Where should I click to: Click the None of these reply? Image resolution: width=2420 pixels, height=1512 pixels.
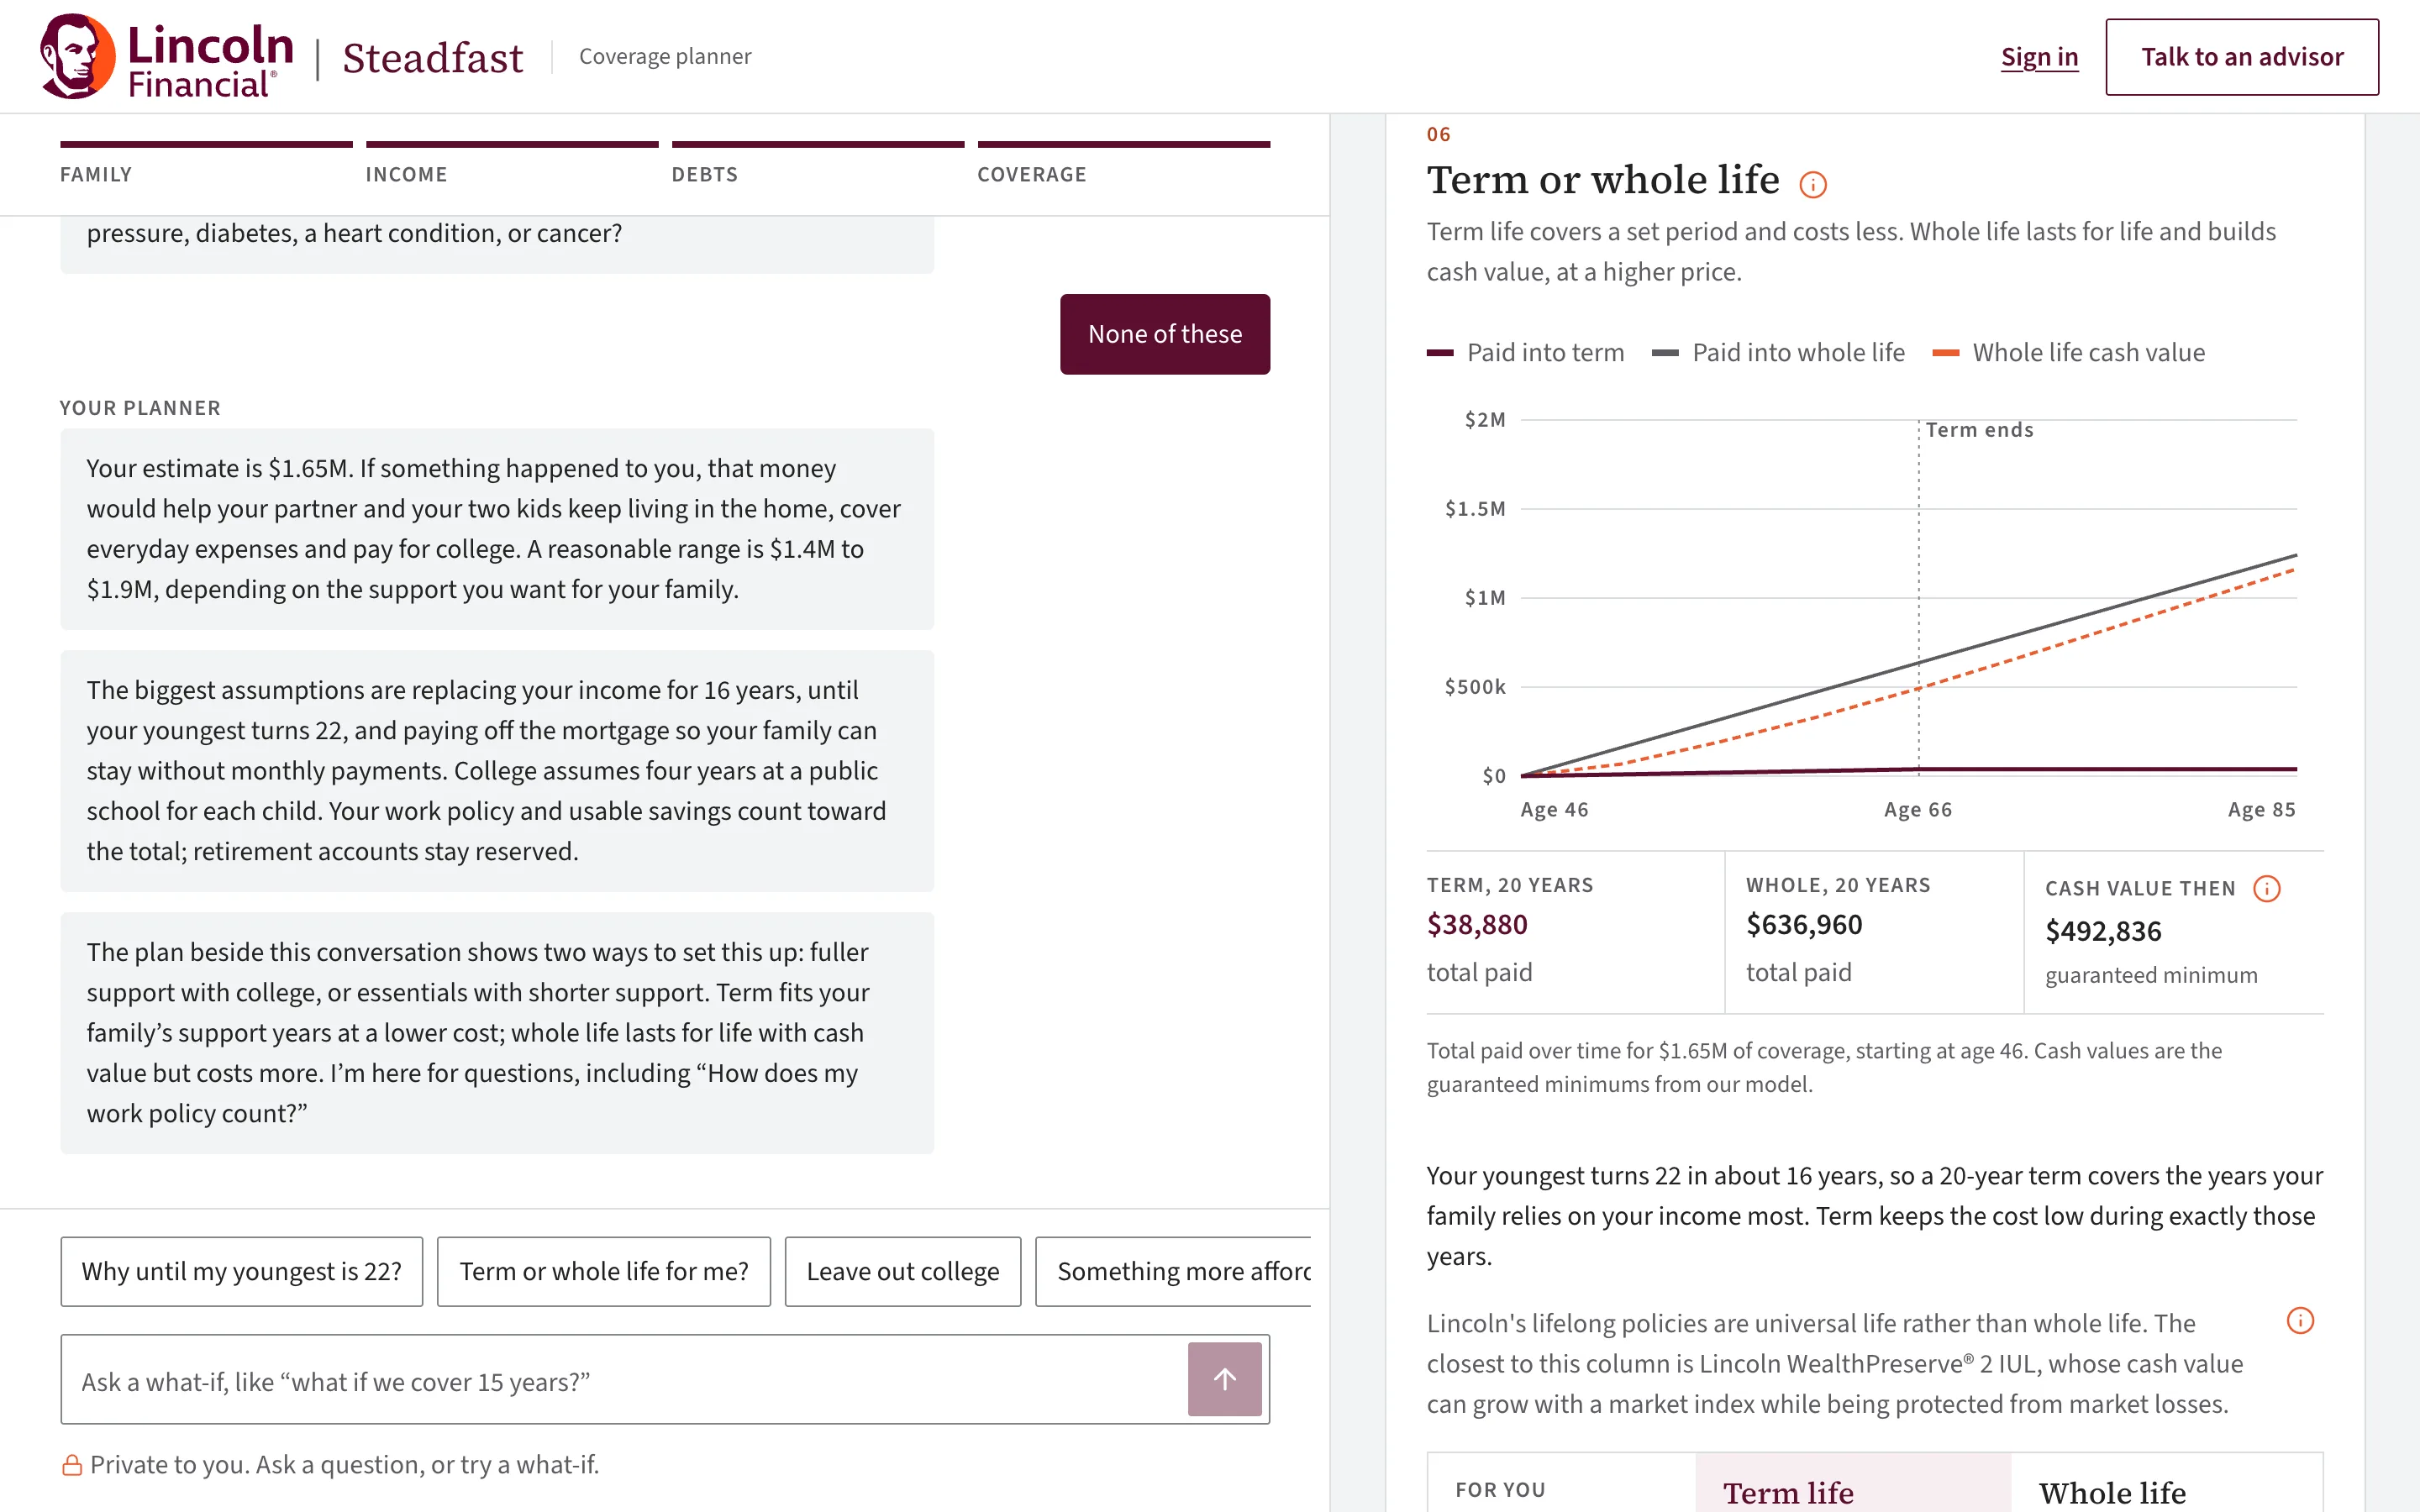pyautogui.click(x=1165, y=334)
